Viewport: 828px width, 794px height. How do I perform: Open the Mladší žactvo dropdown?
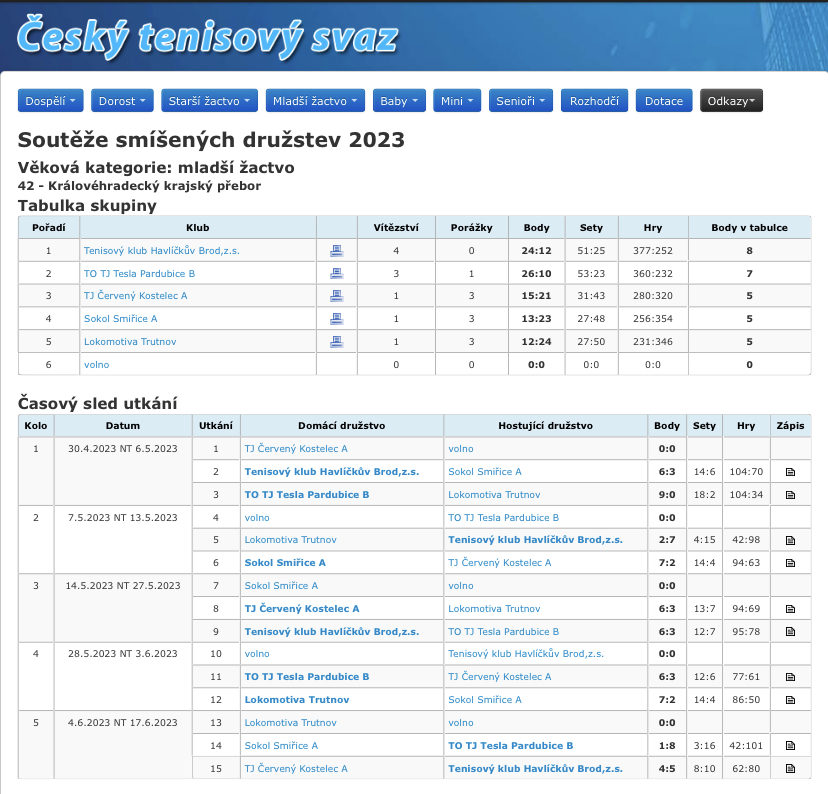(315, 101)
